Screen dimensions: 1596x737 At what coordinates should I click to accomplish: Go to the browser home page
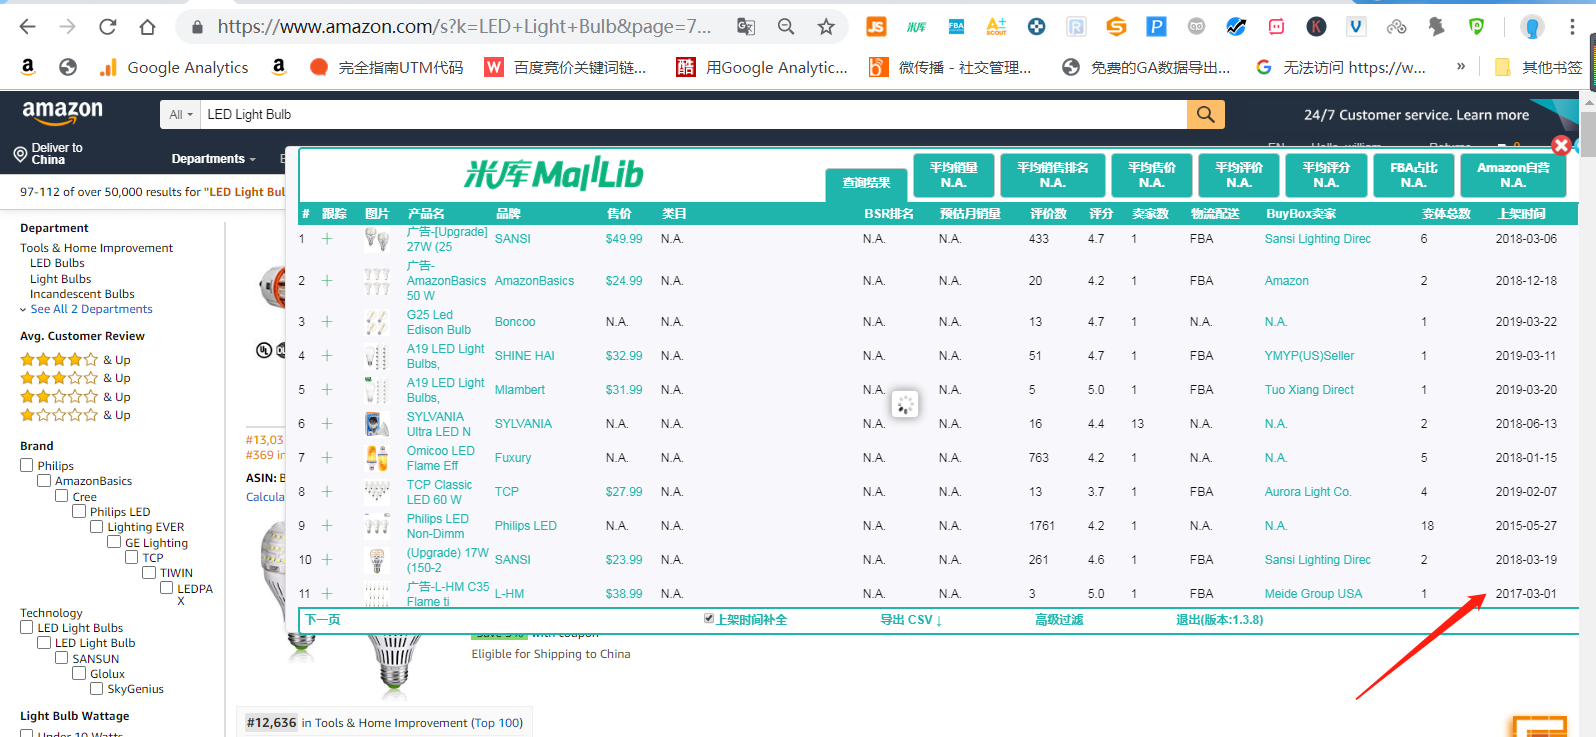(x=147, y=27)
